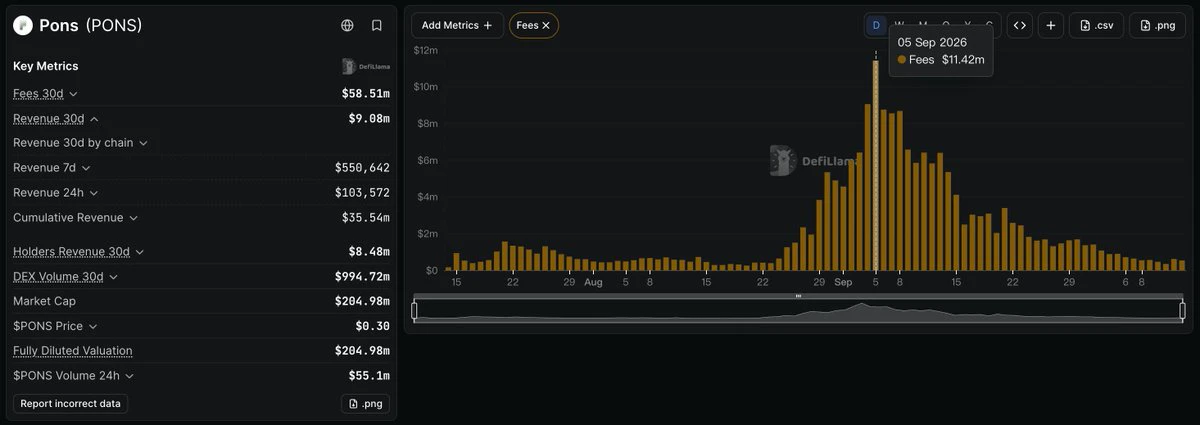Bookmark the Pons protocol
Viewport: 1200px width, 425px height.
pos(377,25)
